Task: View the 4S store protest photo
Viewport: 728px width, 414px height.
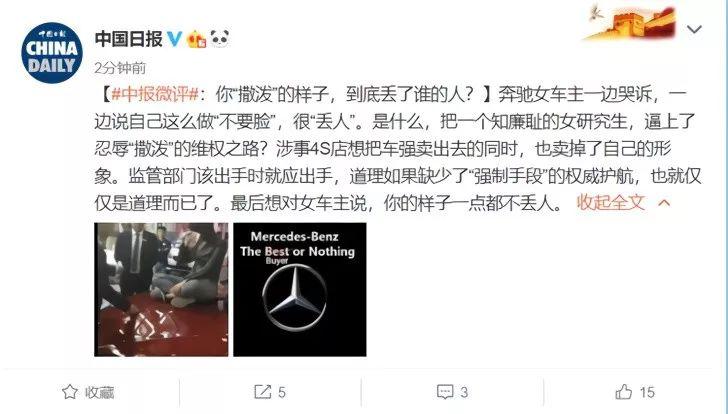Action: click(161, 290)
